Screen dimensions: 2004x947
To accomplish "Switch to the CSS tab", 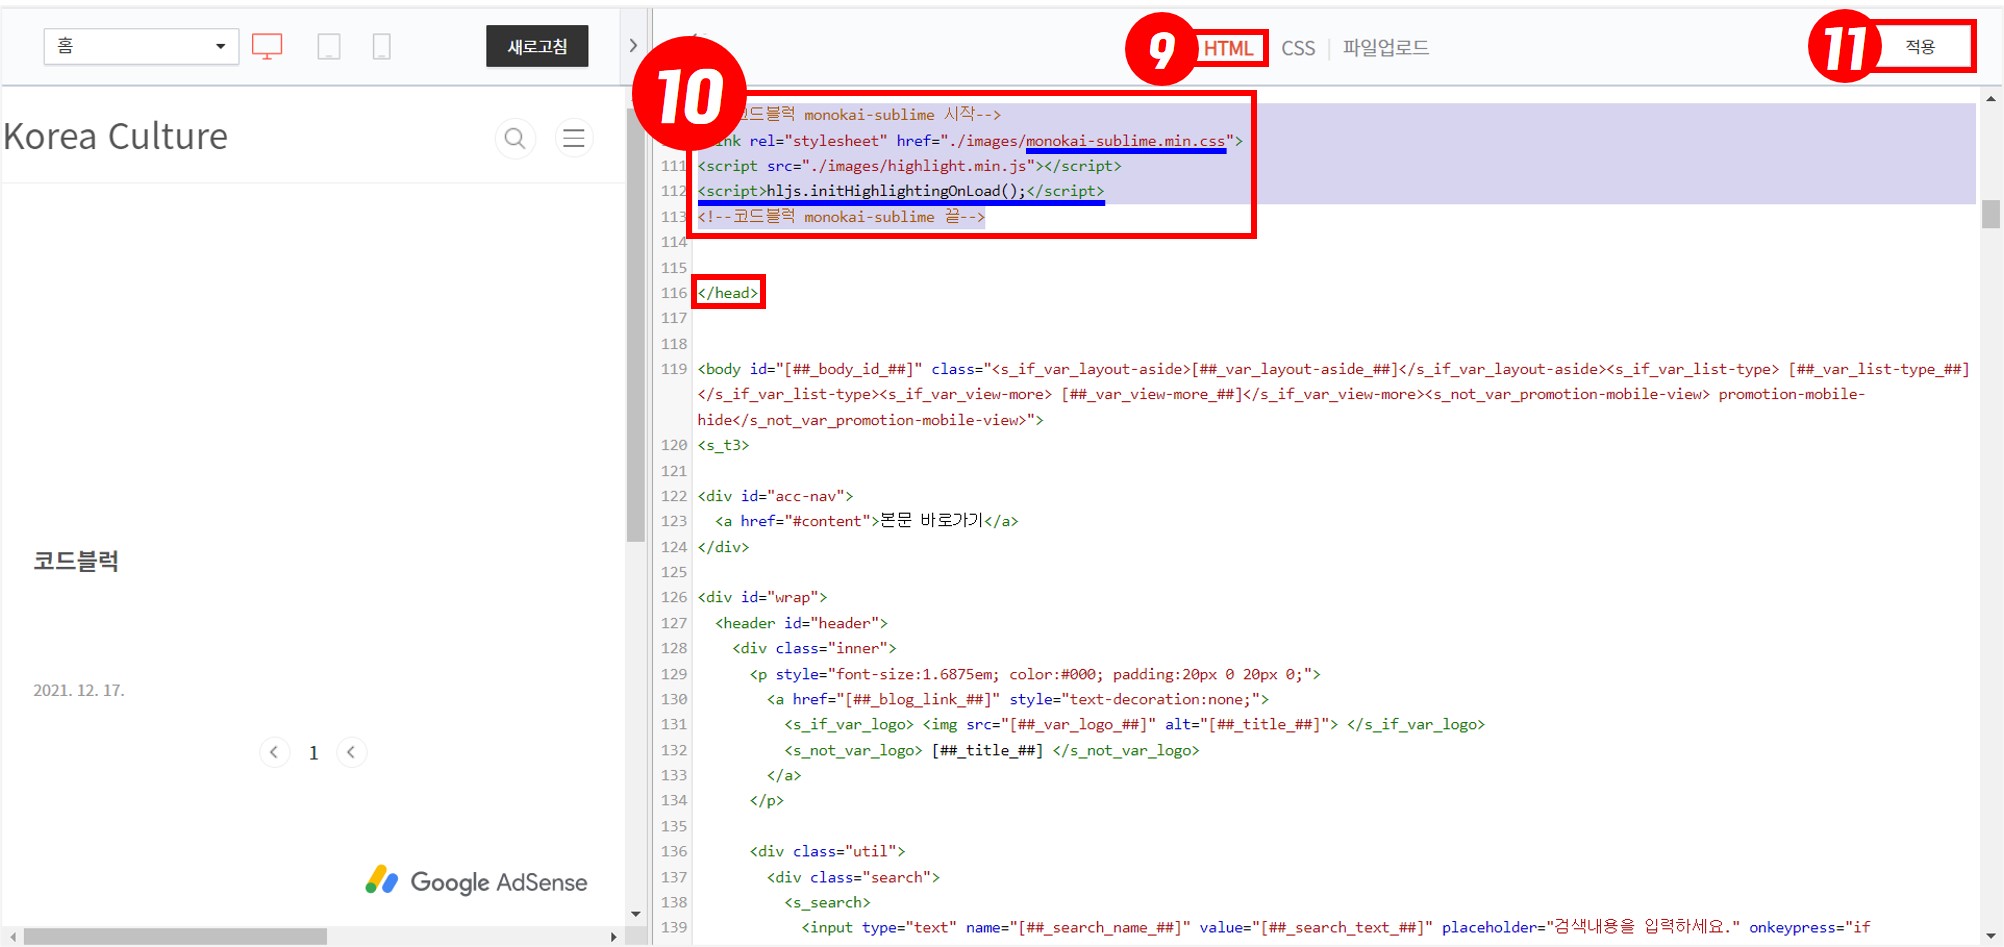I will pos(1298,48).
